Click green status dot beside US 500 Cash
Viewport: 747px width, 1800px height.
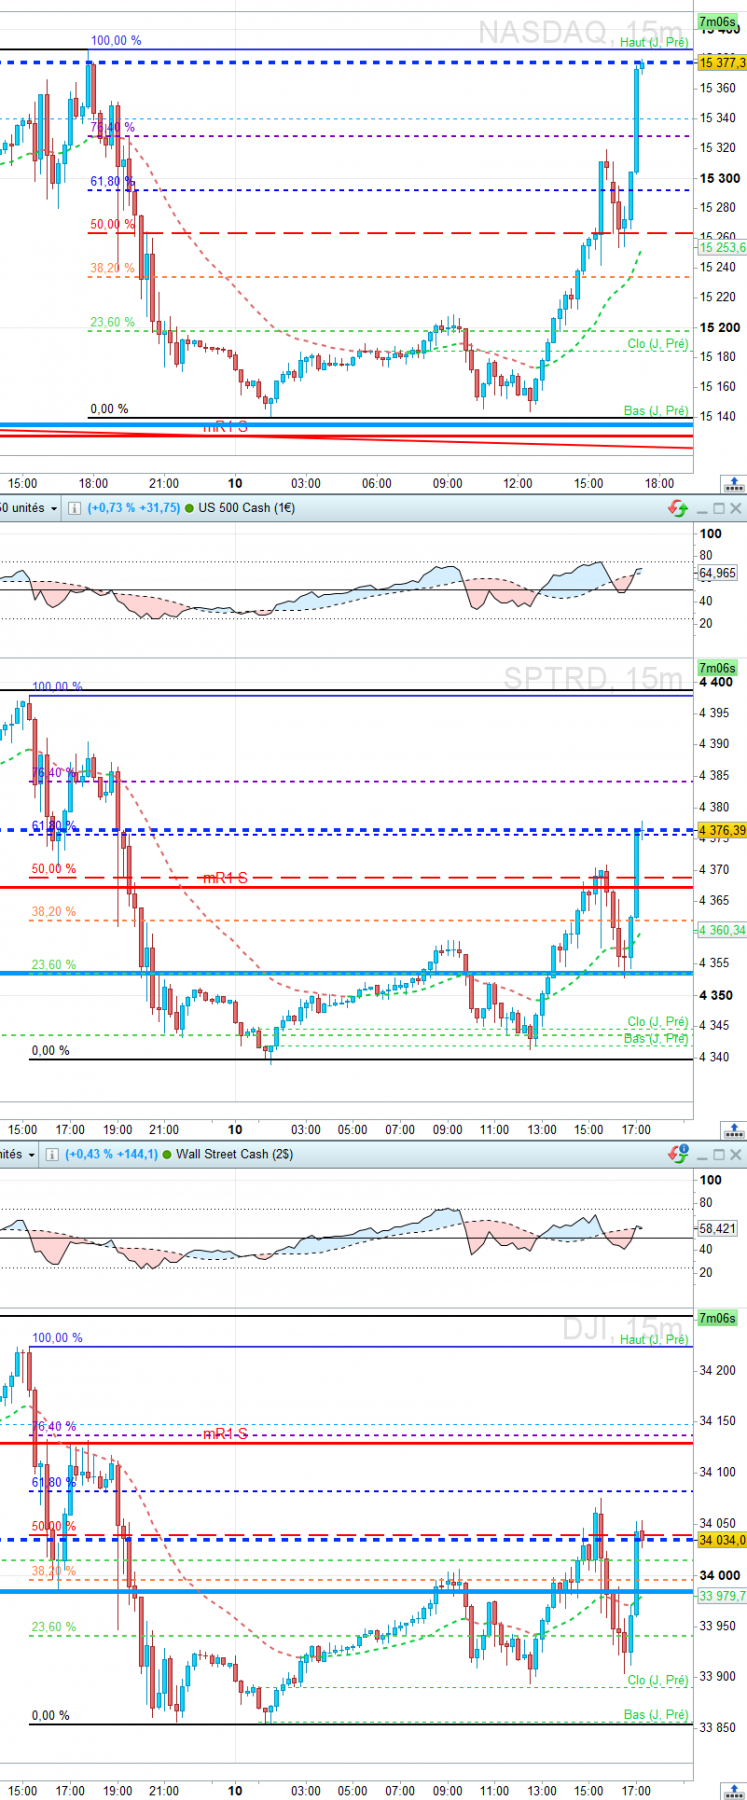(189, 508)
